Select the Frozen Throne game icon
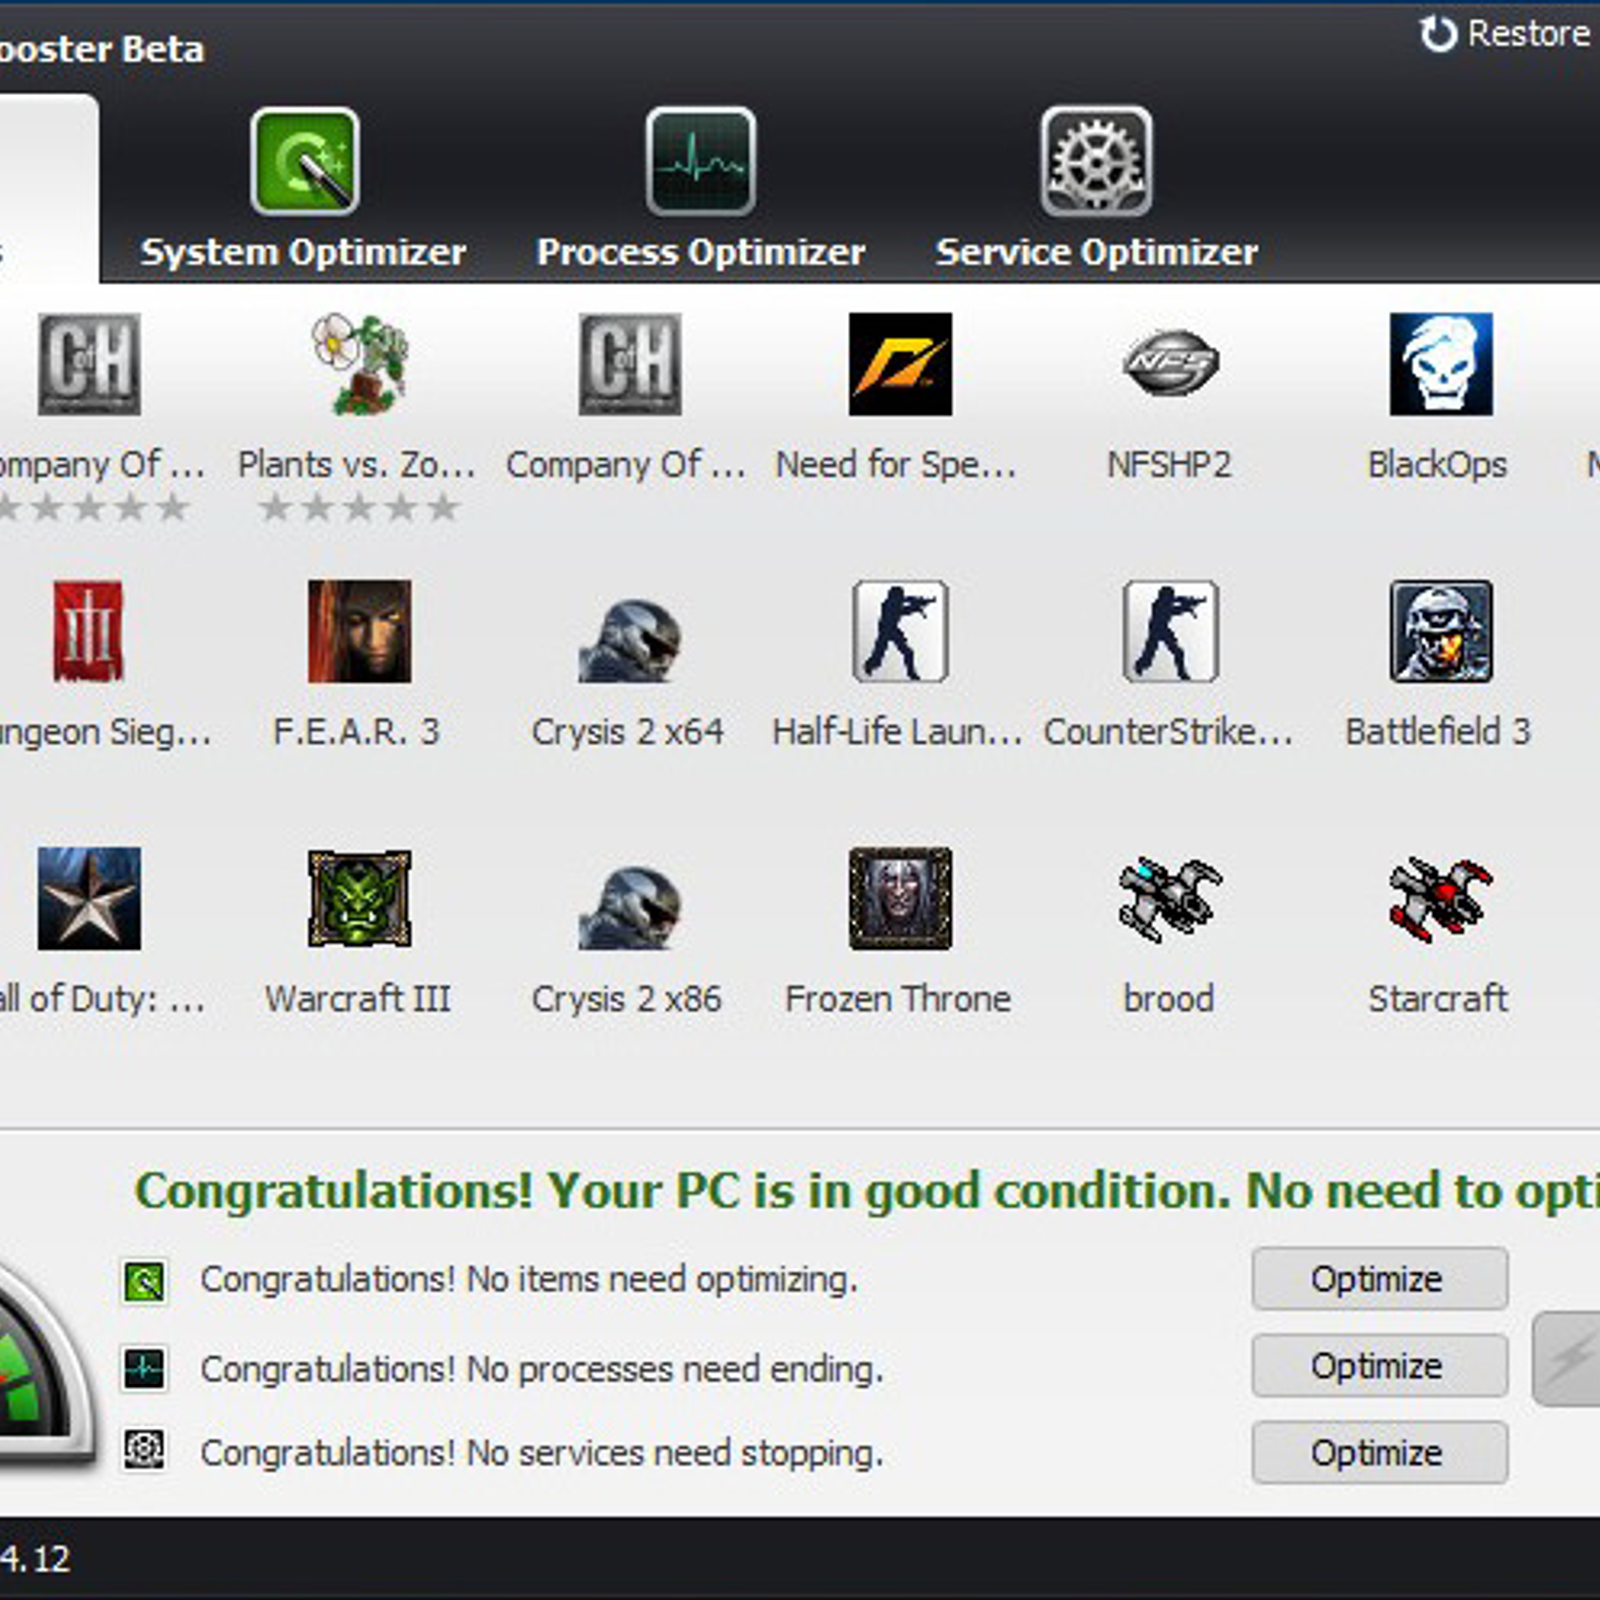The height and width of the screenshot is (1600, 1600). coord(900,898)
